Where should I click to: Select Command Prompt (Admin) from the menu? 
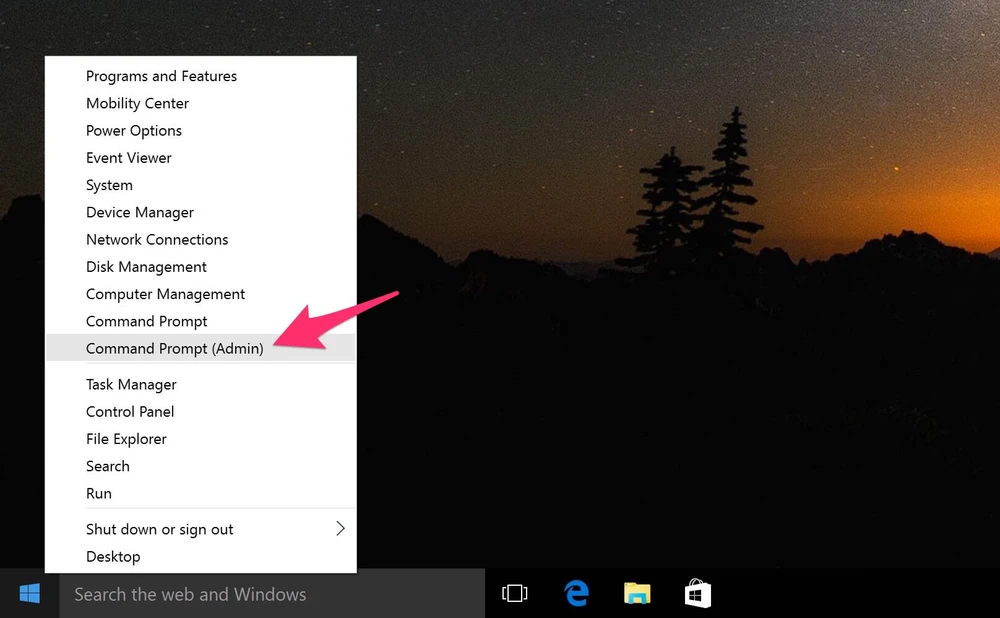tap(175, 348)
